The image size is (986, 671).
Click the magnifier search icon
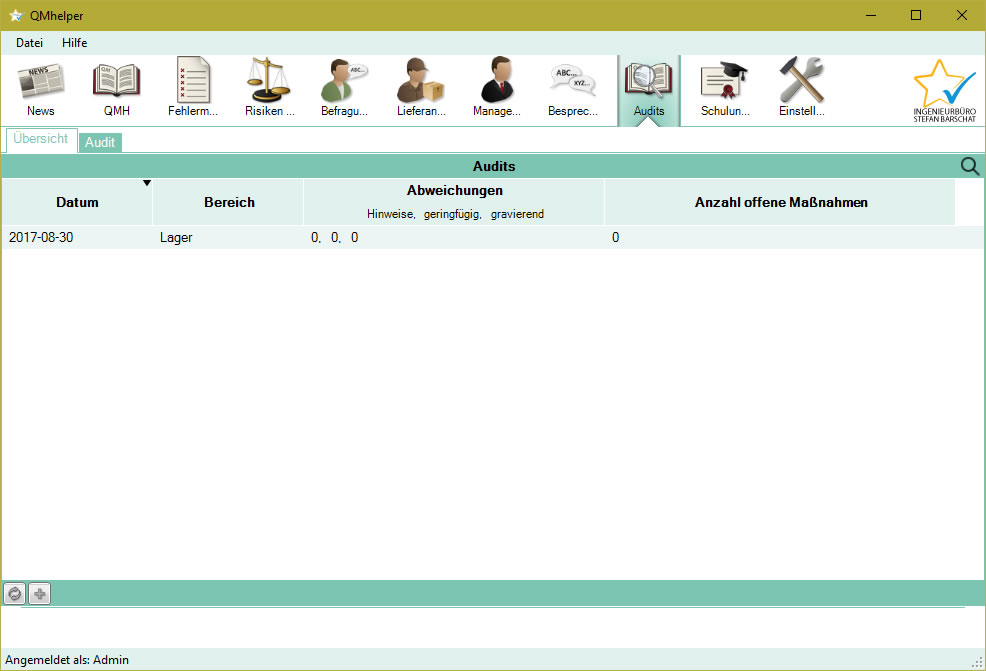(969, 166)
